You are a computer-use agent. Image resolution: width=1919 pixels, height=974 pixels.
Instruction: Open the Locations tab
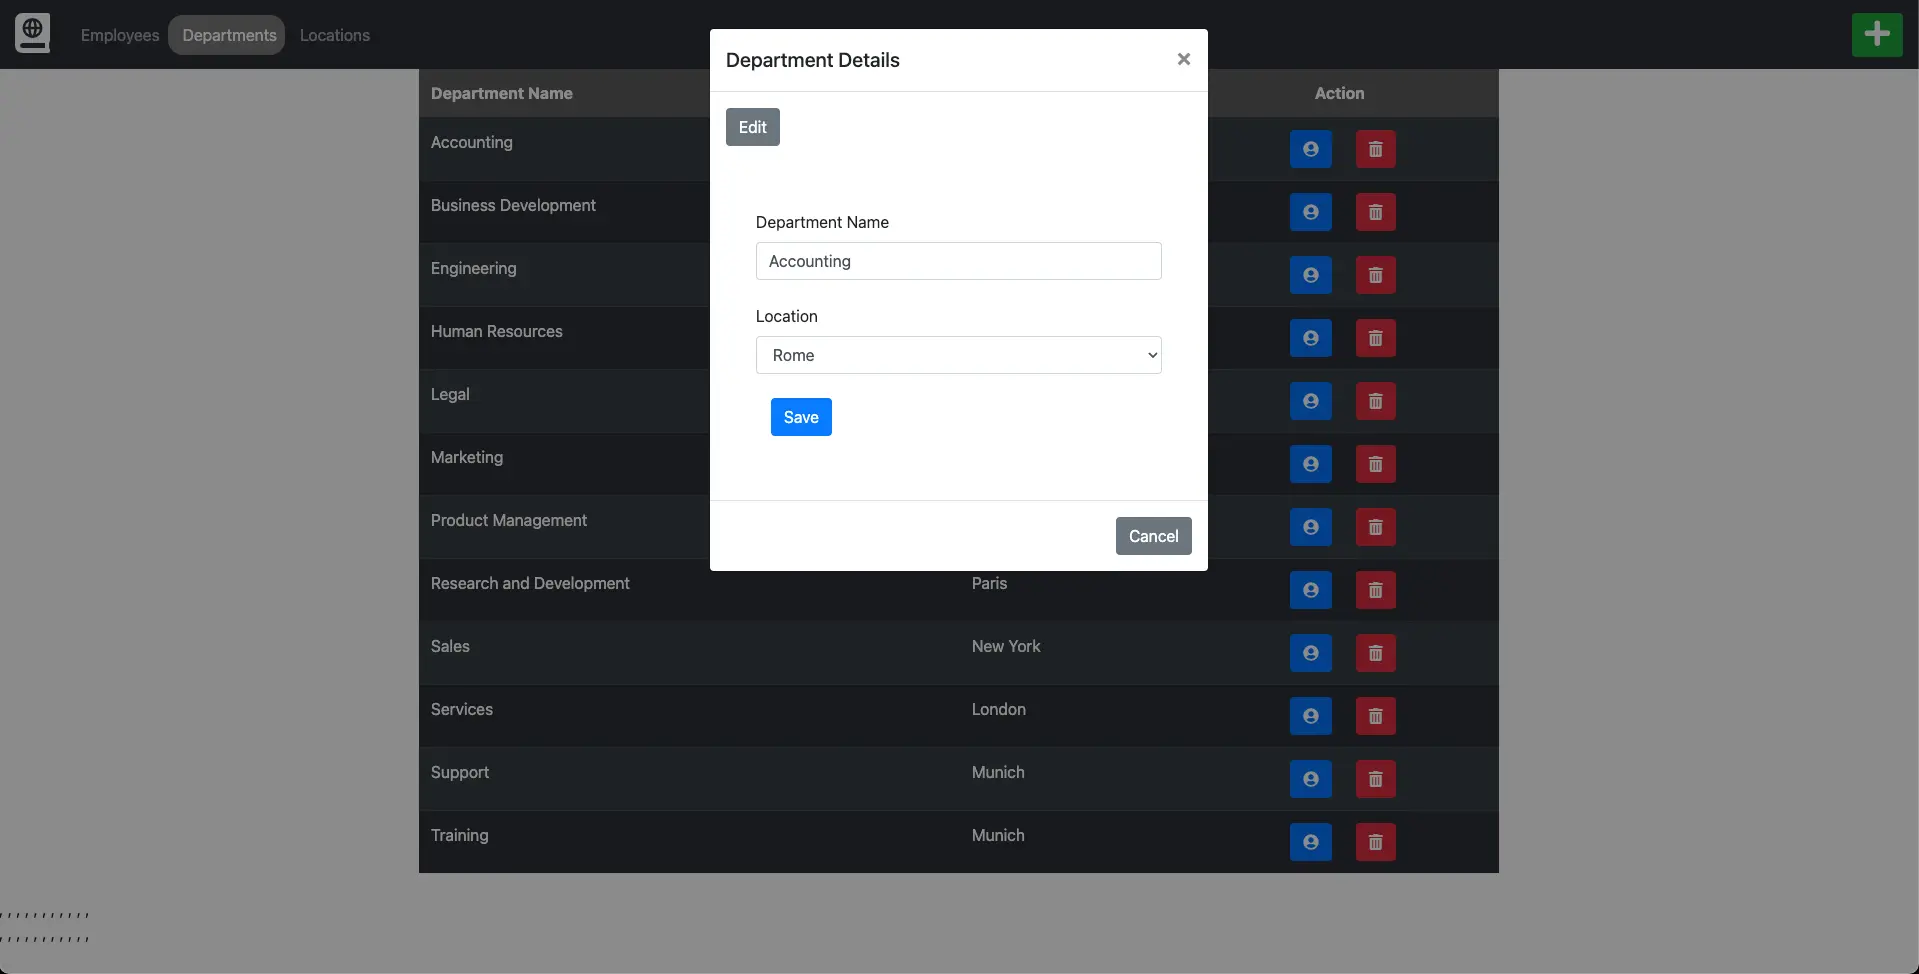point(334,35)
